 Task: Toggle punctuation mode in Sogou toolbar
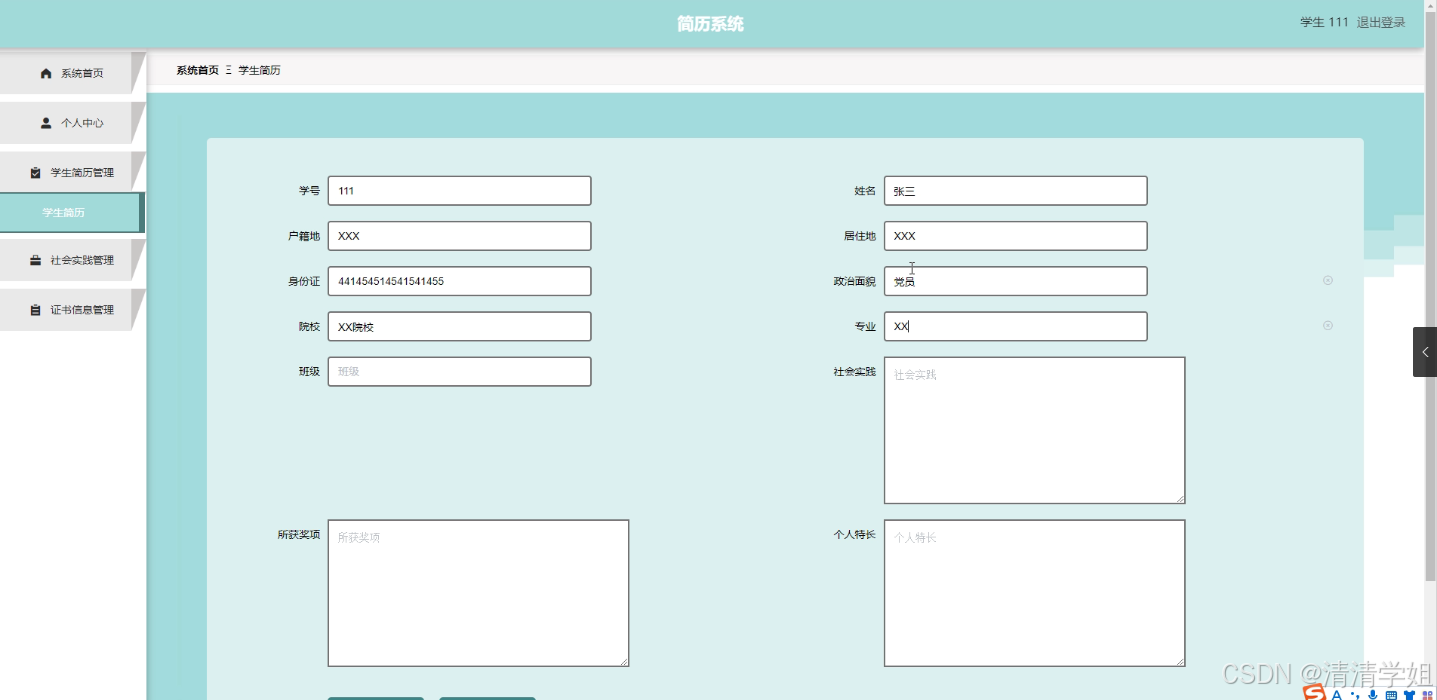(1354, 694)
